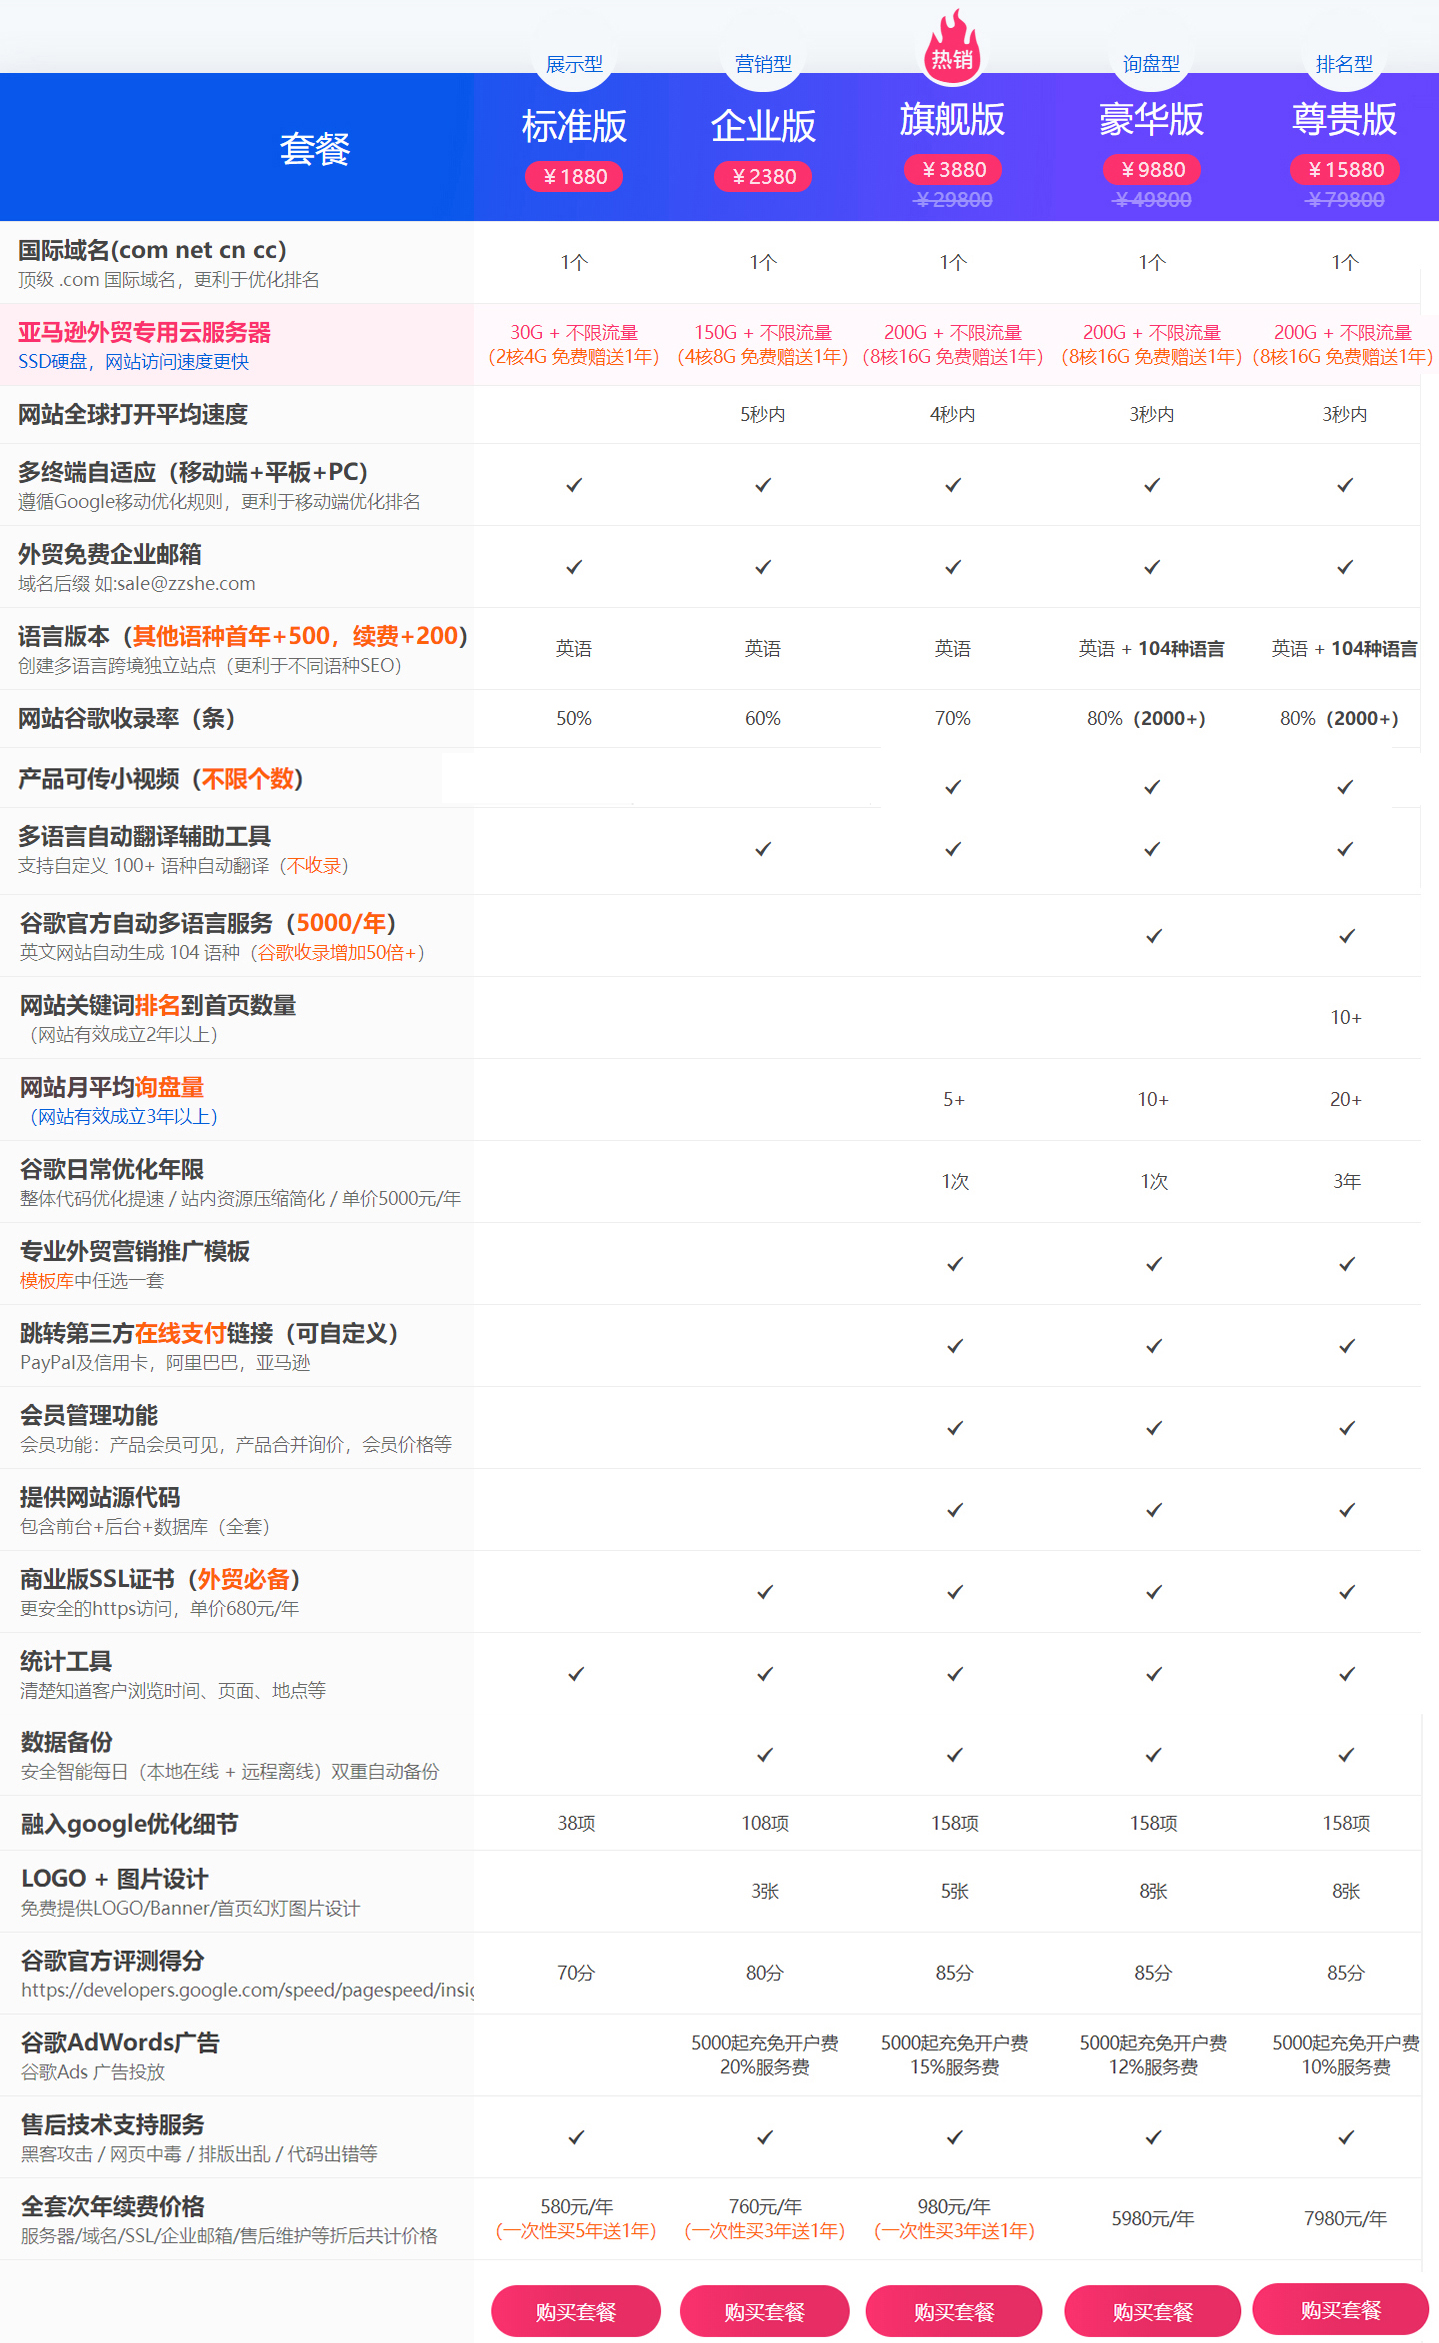This screenshot has height=2343, width=1439.
Task: Click the pagespeed developers.google.com URL text
Action: point(247,1990)
